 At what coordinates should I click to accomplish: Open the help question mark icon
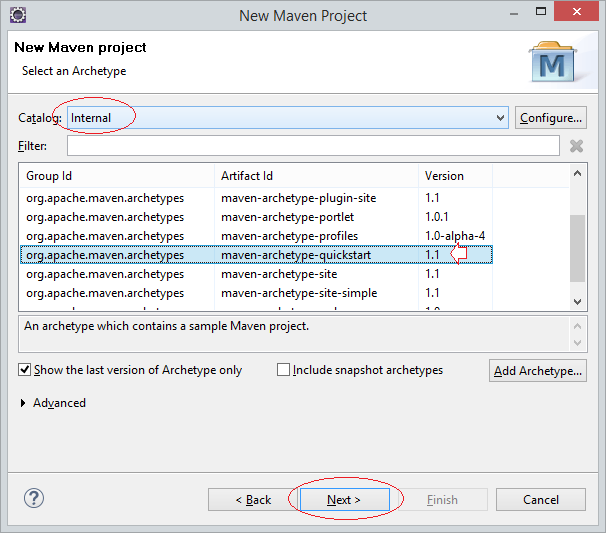(x=34, y=498)
